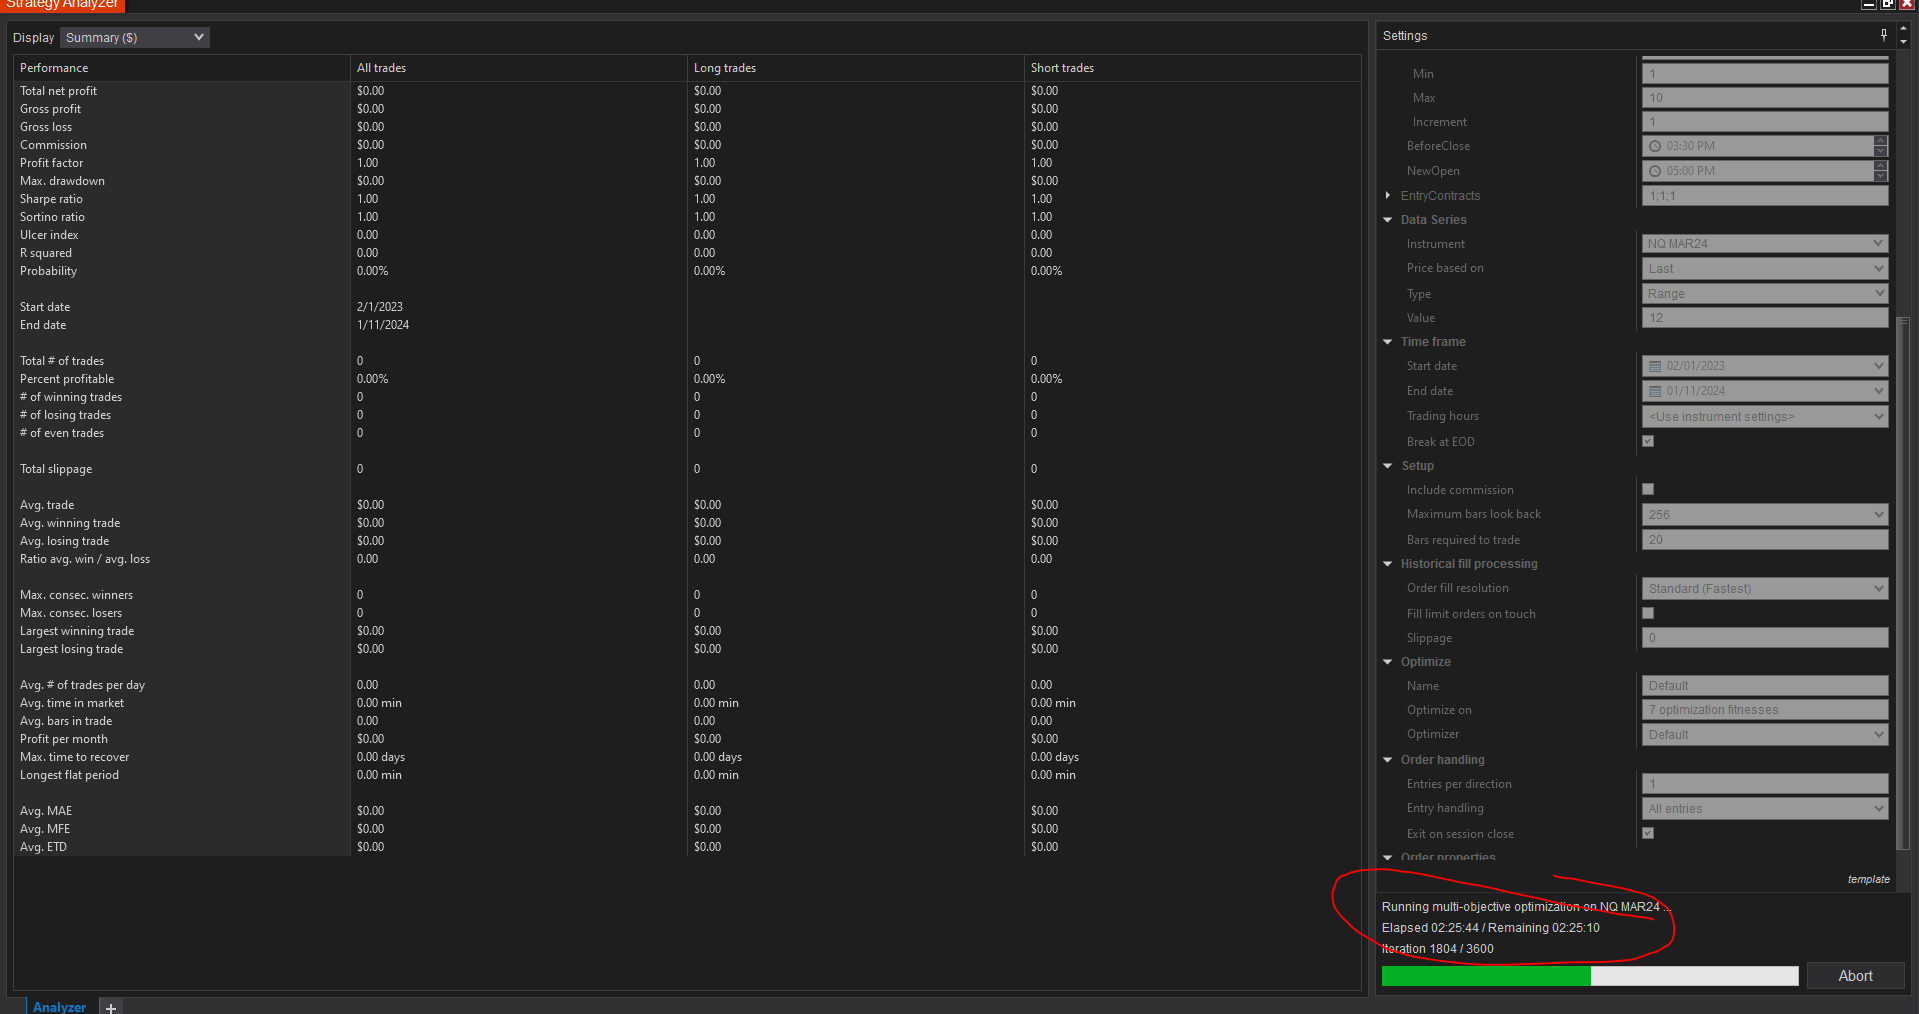Click the 1/11/2024 end date value
The image size is (1919, 1014).
[383, 325]
